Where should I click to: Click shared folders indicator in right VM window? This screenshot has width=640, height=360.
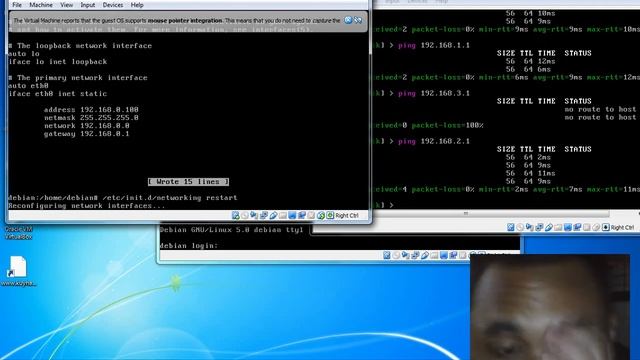pos(558,227)
